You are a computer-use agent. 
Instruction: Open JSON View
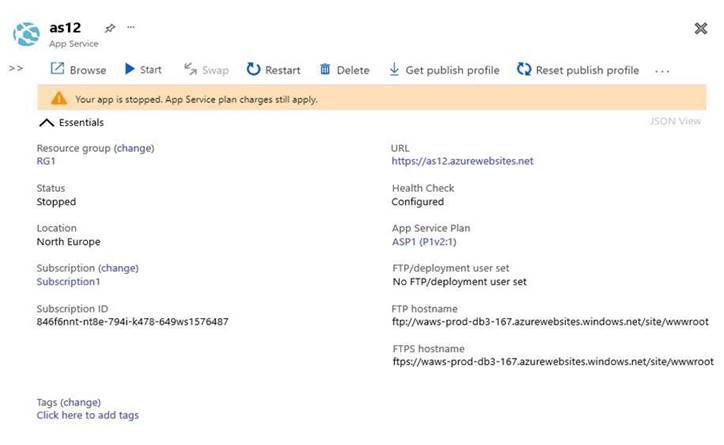(x=676, y=122)
